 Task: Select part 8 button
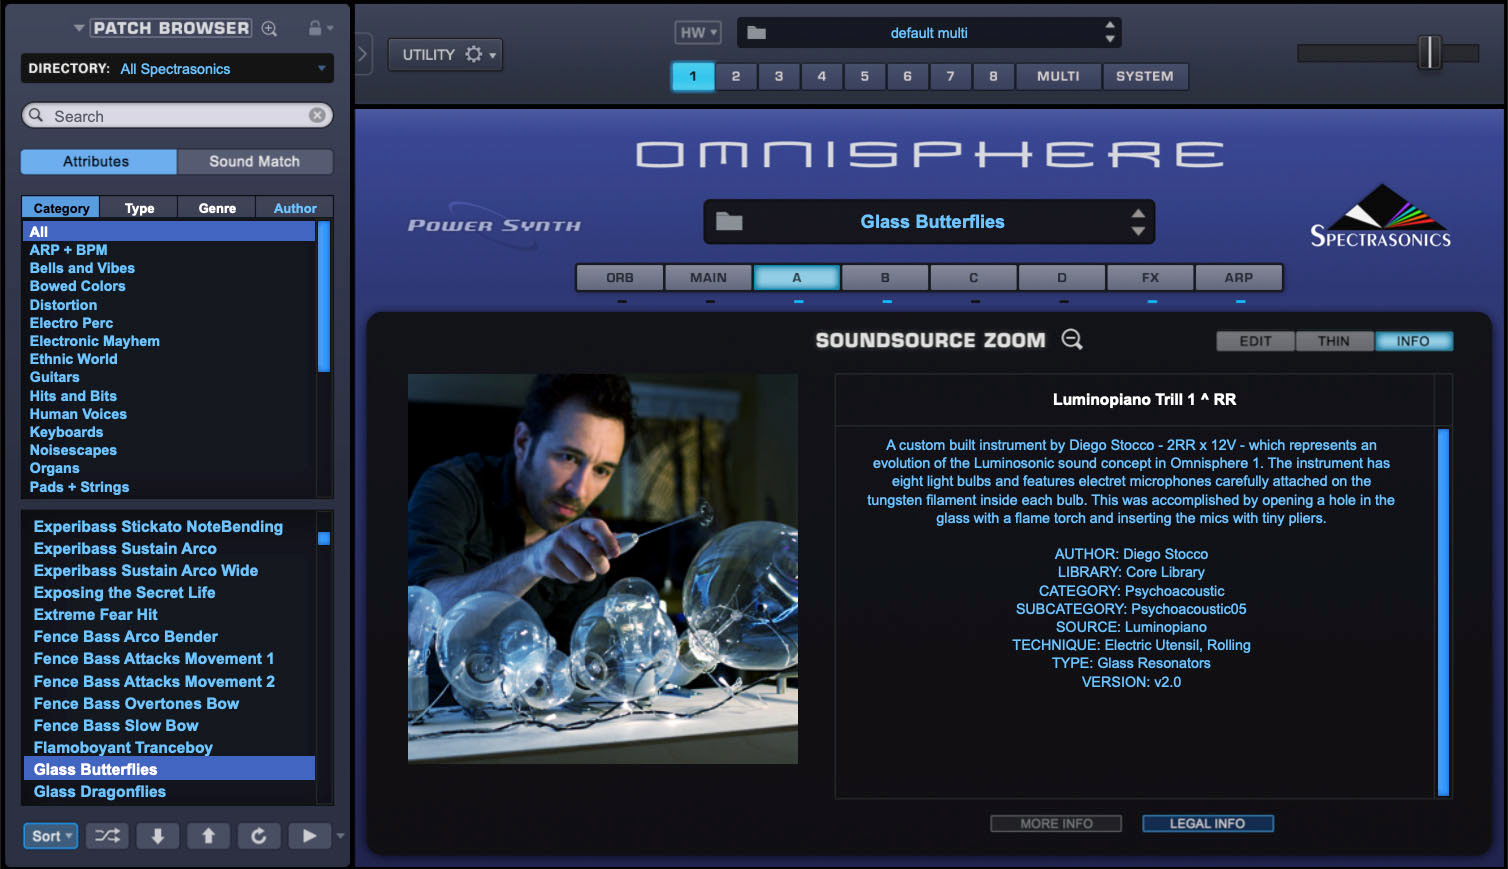993,76
